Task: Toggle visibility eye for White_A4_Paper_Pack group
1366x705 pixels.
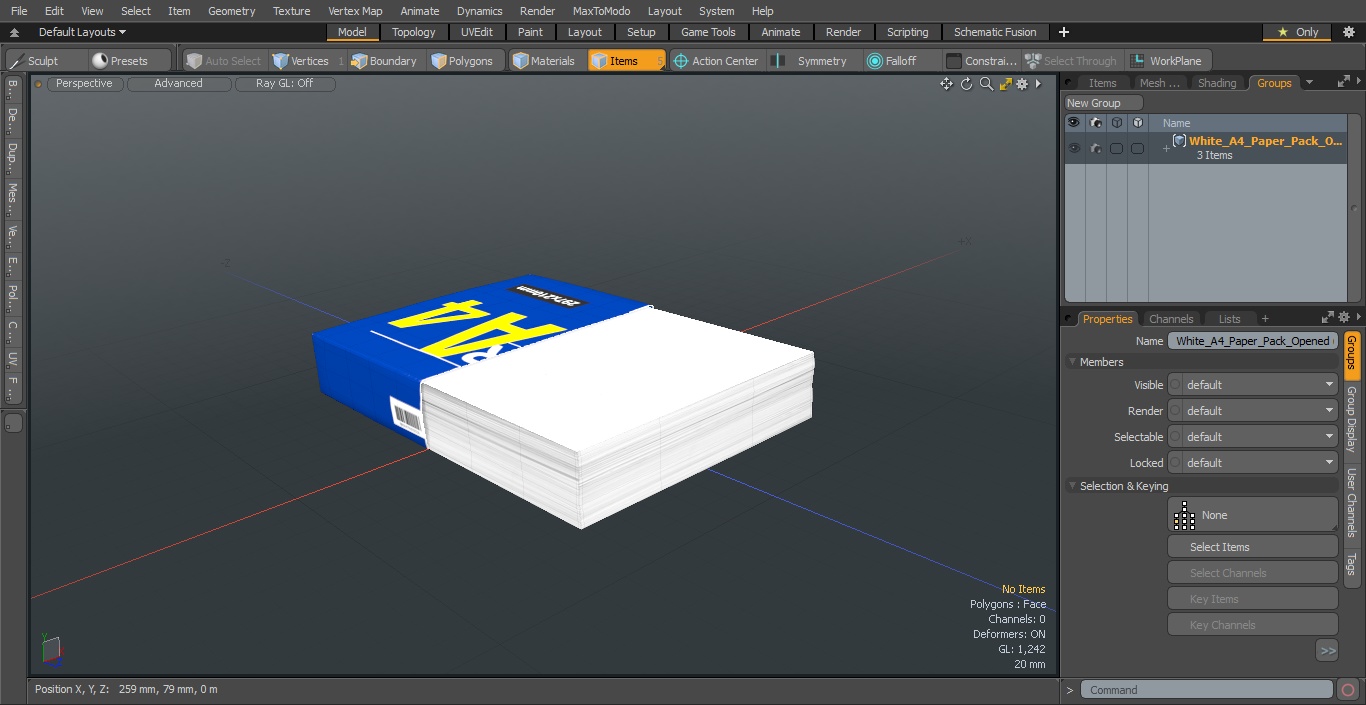Action: [1074, 148]
